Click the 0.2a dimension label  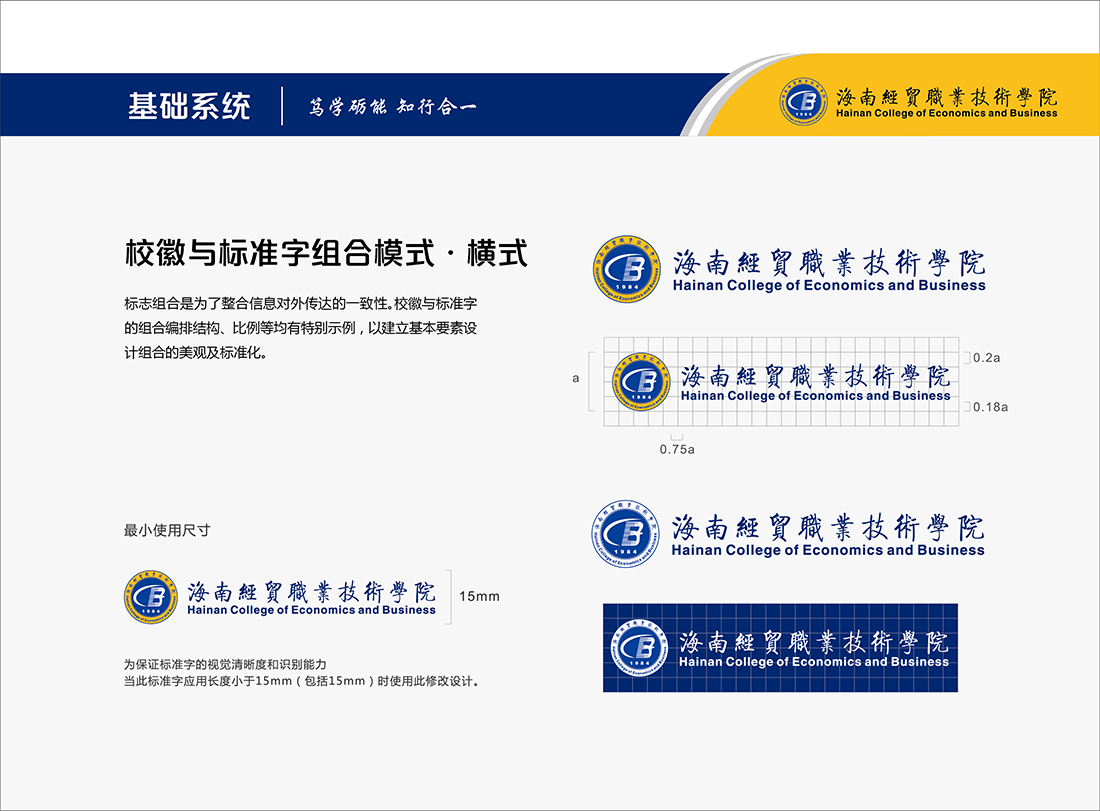[987, 357]
